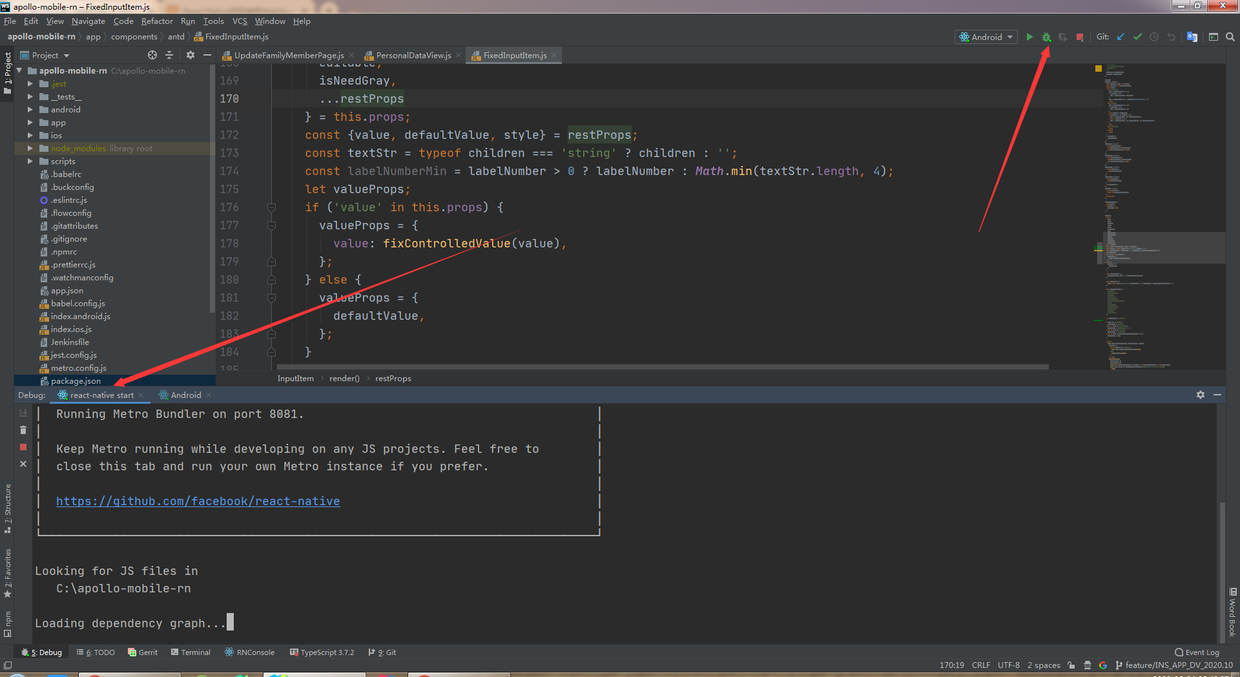The image size is (1240, 677).
Task: Expand the .jest folder
Action: click(31, 84)
